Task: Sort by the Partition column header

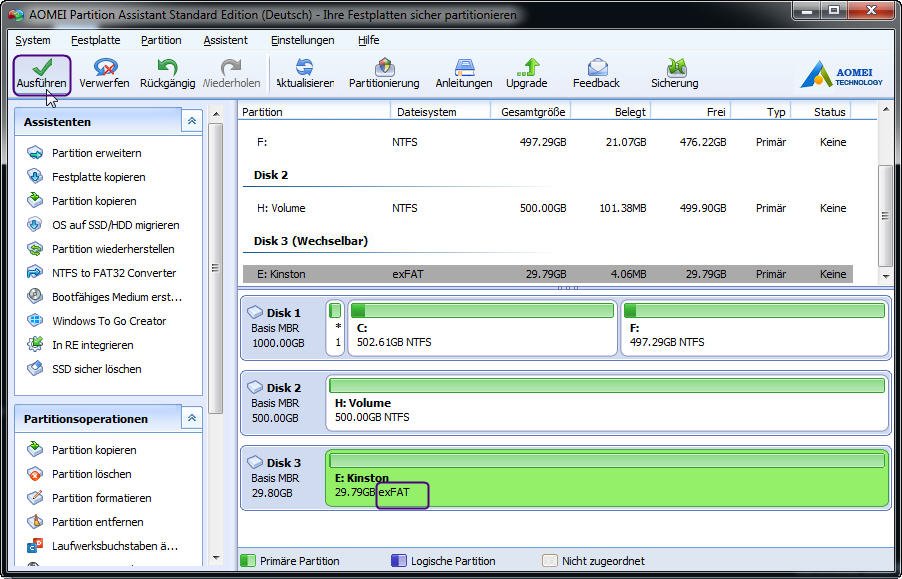Action: (316, 112)
